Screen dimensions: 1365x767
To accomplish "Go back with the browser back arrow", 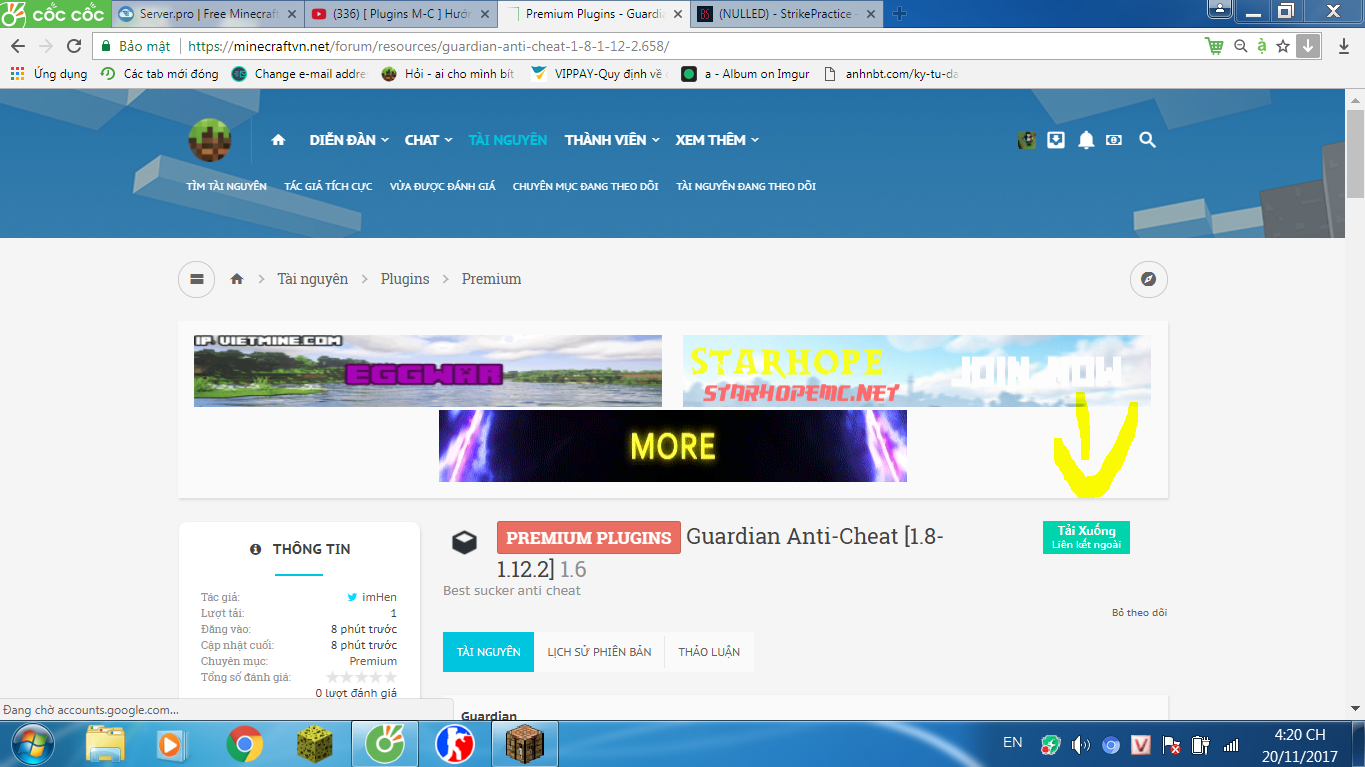I will [18, 46].
